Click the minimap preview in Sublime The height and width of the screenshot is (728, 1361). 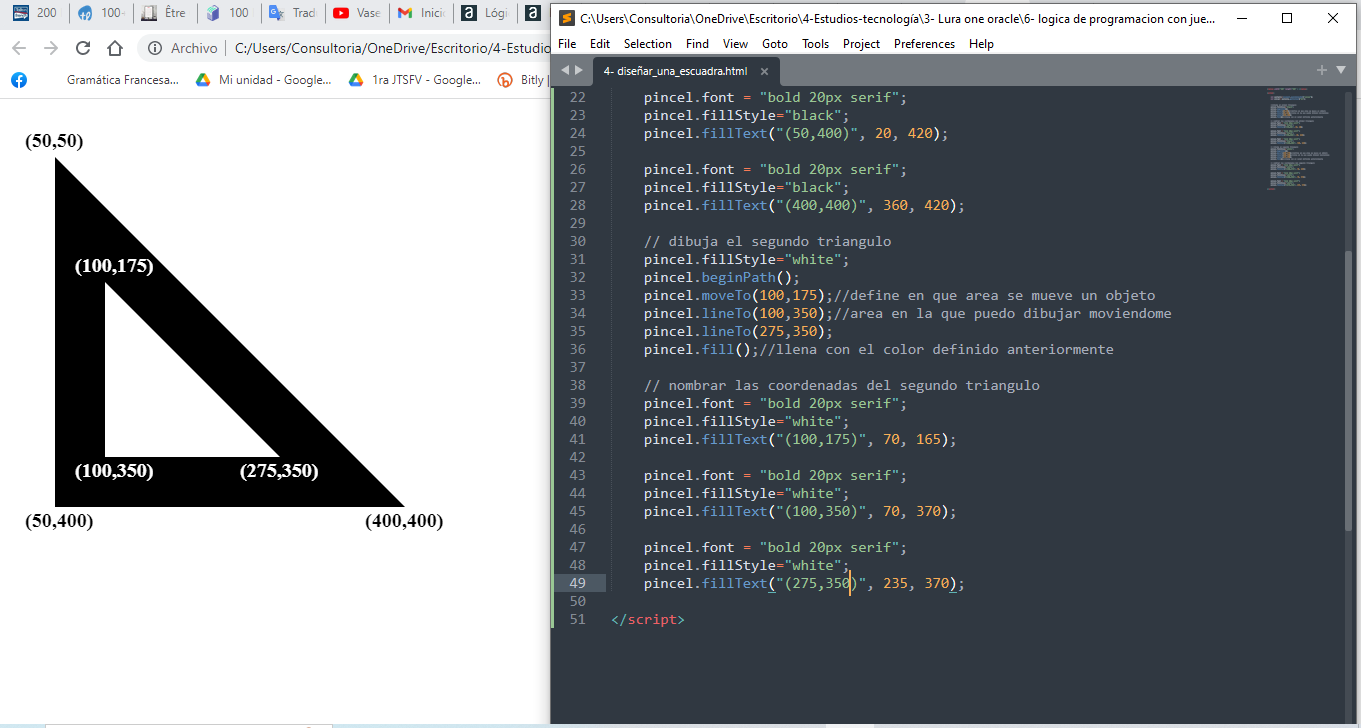[x=1301, y=140]
